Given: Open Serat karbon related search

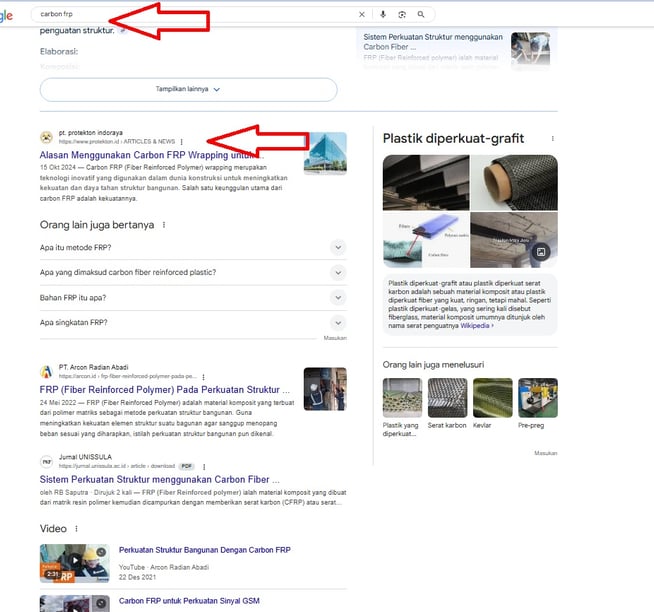Looking at the screenshot, I should 447,403.
